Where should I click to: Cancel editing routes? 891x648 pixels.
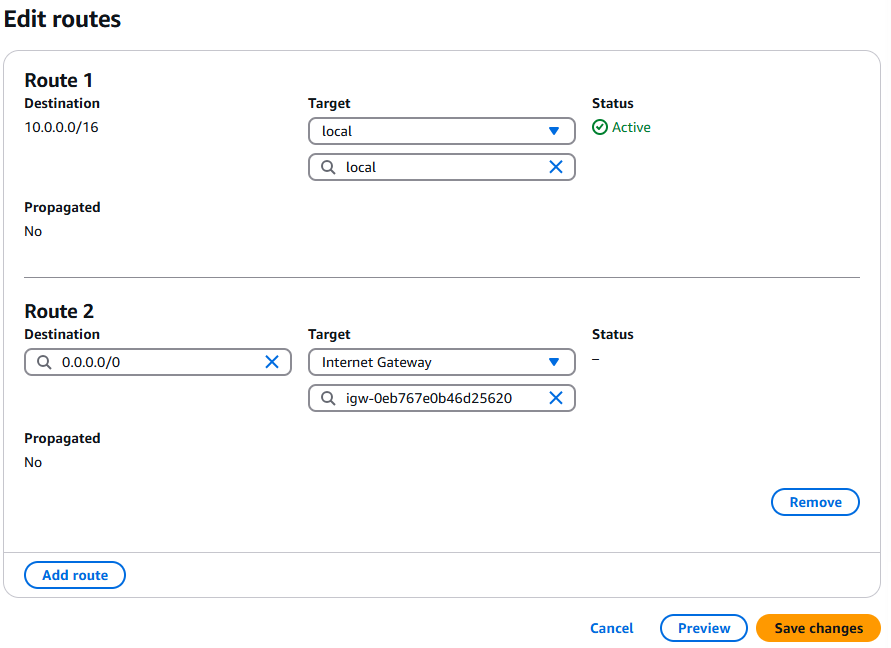(x=611, y=628)
